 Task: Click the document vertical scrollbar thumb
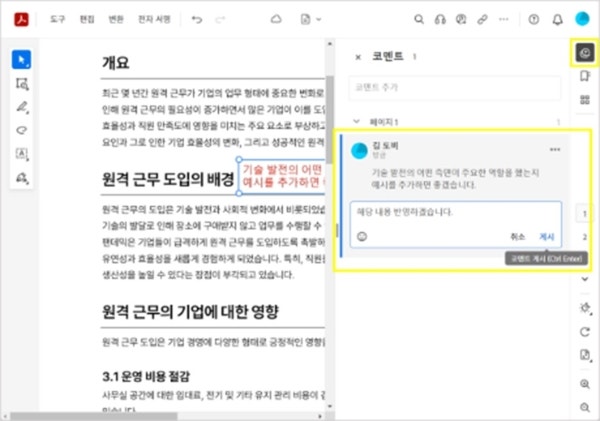[329, 119]
